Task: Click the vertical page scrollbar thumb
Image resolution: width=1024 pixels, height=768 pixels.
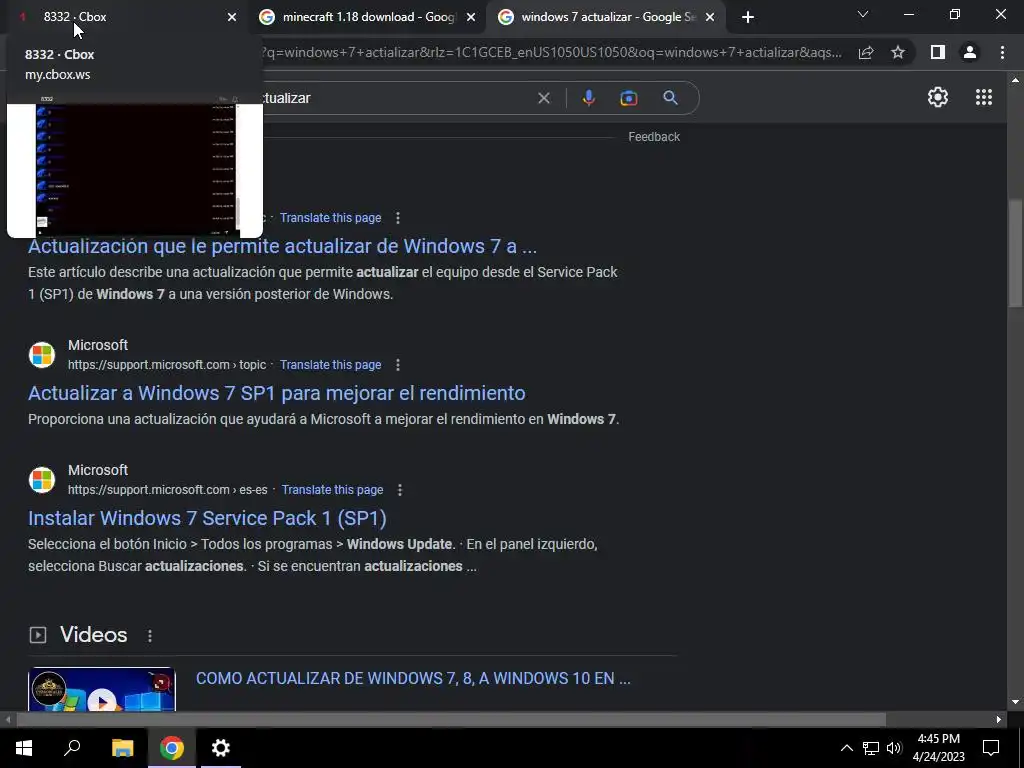Action: pos(1015,253)
